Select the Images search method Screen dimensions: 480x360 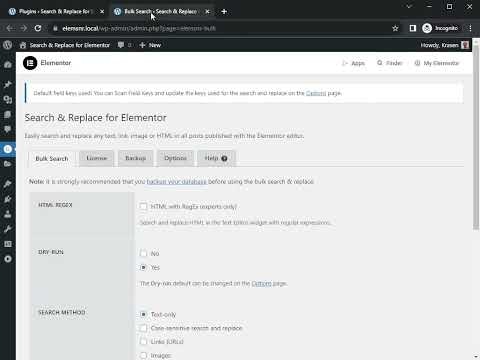(143, 355)
